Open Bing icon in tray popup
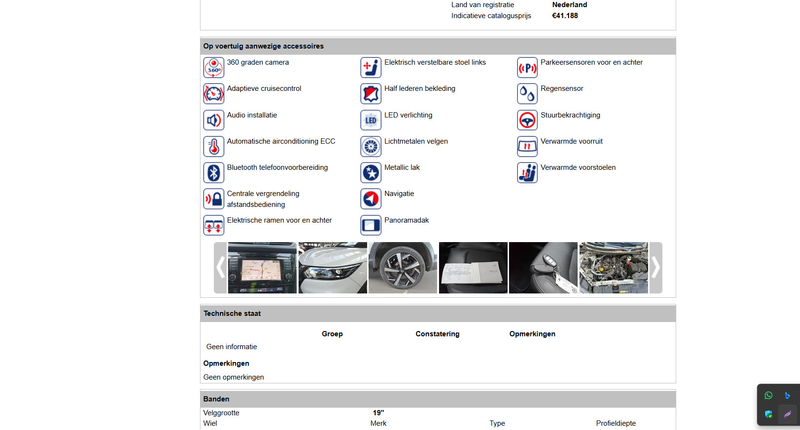The height and width of the screenshot is (430, 800). [787, 395]
